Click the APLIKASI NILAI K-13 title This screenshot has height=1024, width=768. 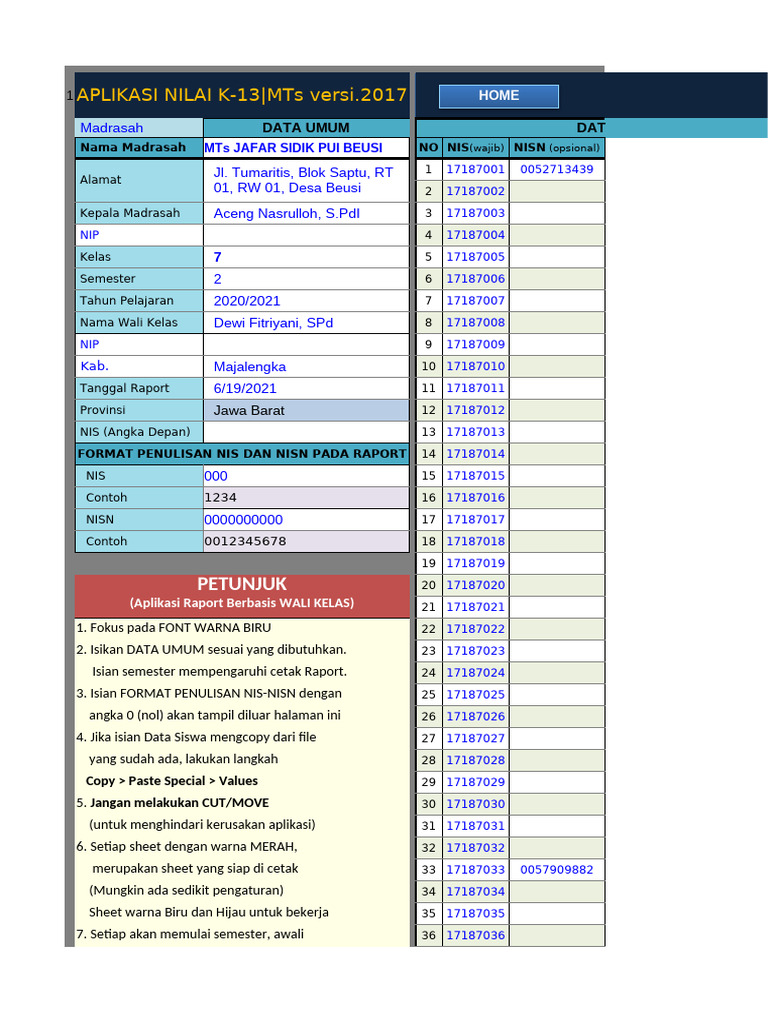pyautogui.click(x=242, y=95)
